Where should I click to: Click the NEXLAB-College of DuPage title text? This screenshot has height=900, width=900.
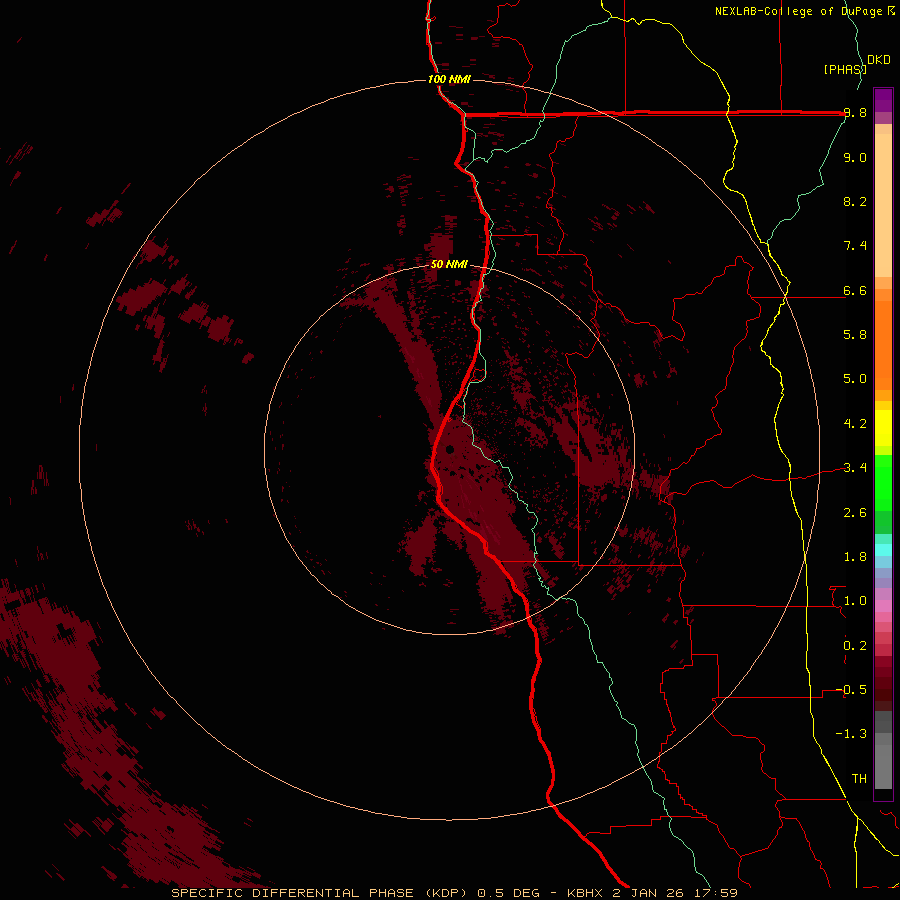(800, 11)
